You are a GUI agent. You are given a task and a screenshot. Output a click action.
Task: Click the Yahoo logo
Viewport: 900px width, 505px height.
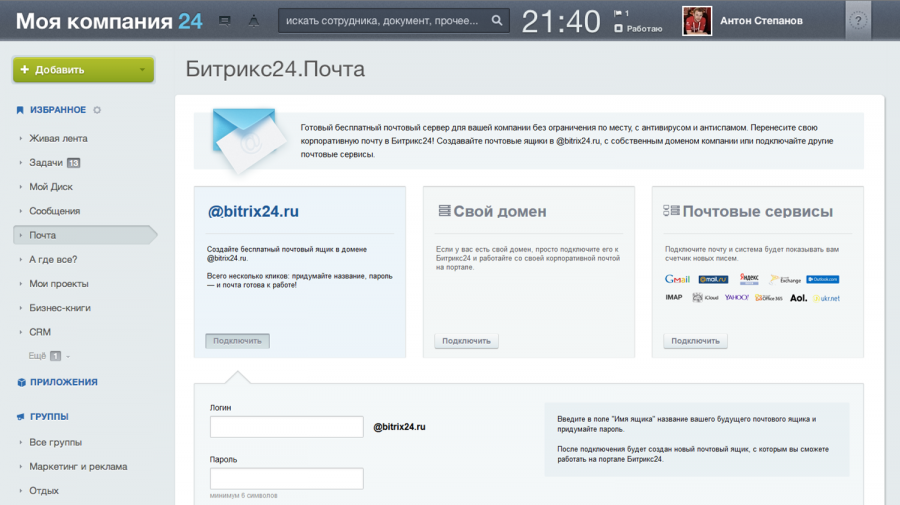tap(736, 297)
